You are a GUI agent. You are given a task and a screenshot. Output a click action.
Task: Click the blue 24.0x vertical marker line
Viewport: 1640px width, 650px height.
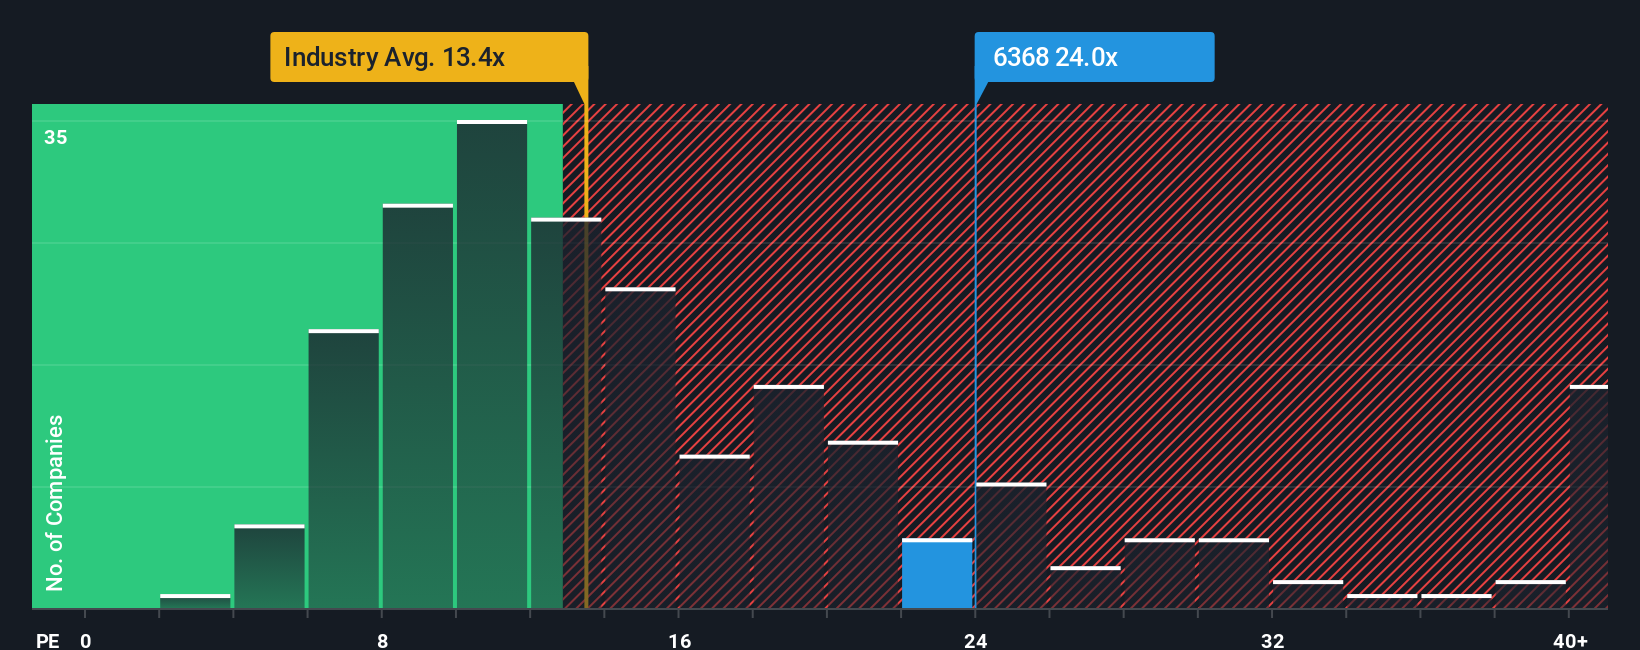click(975, 356)
